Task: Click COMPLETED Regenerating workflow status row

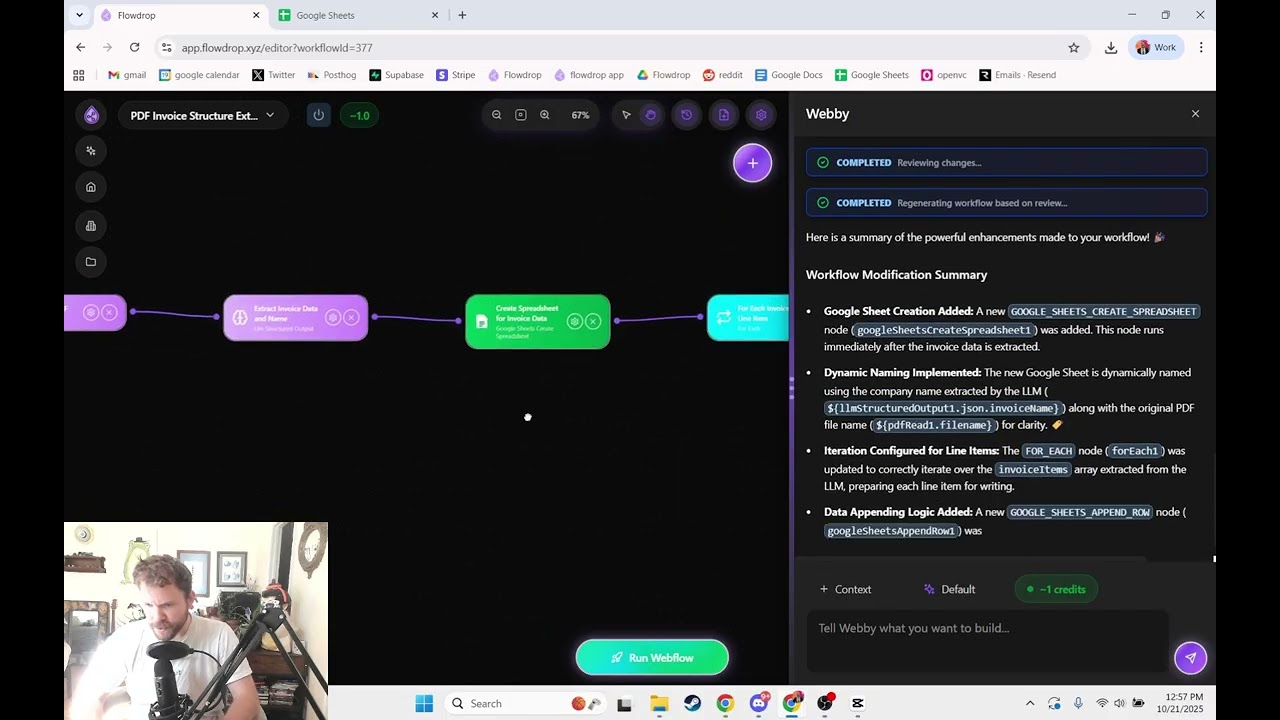Action: (1006, 202)
